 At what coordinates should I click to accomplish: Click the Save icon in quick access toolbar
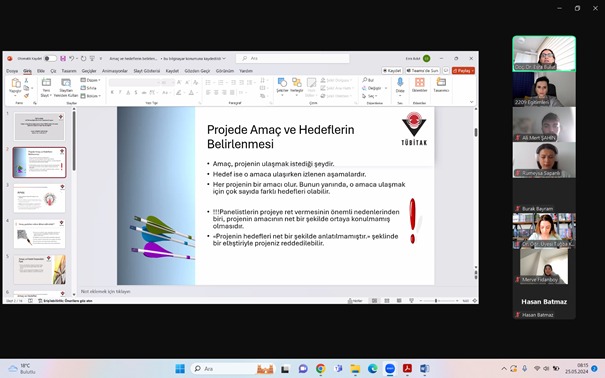63,58
